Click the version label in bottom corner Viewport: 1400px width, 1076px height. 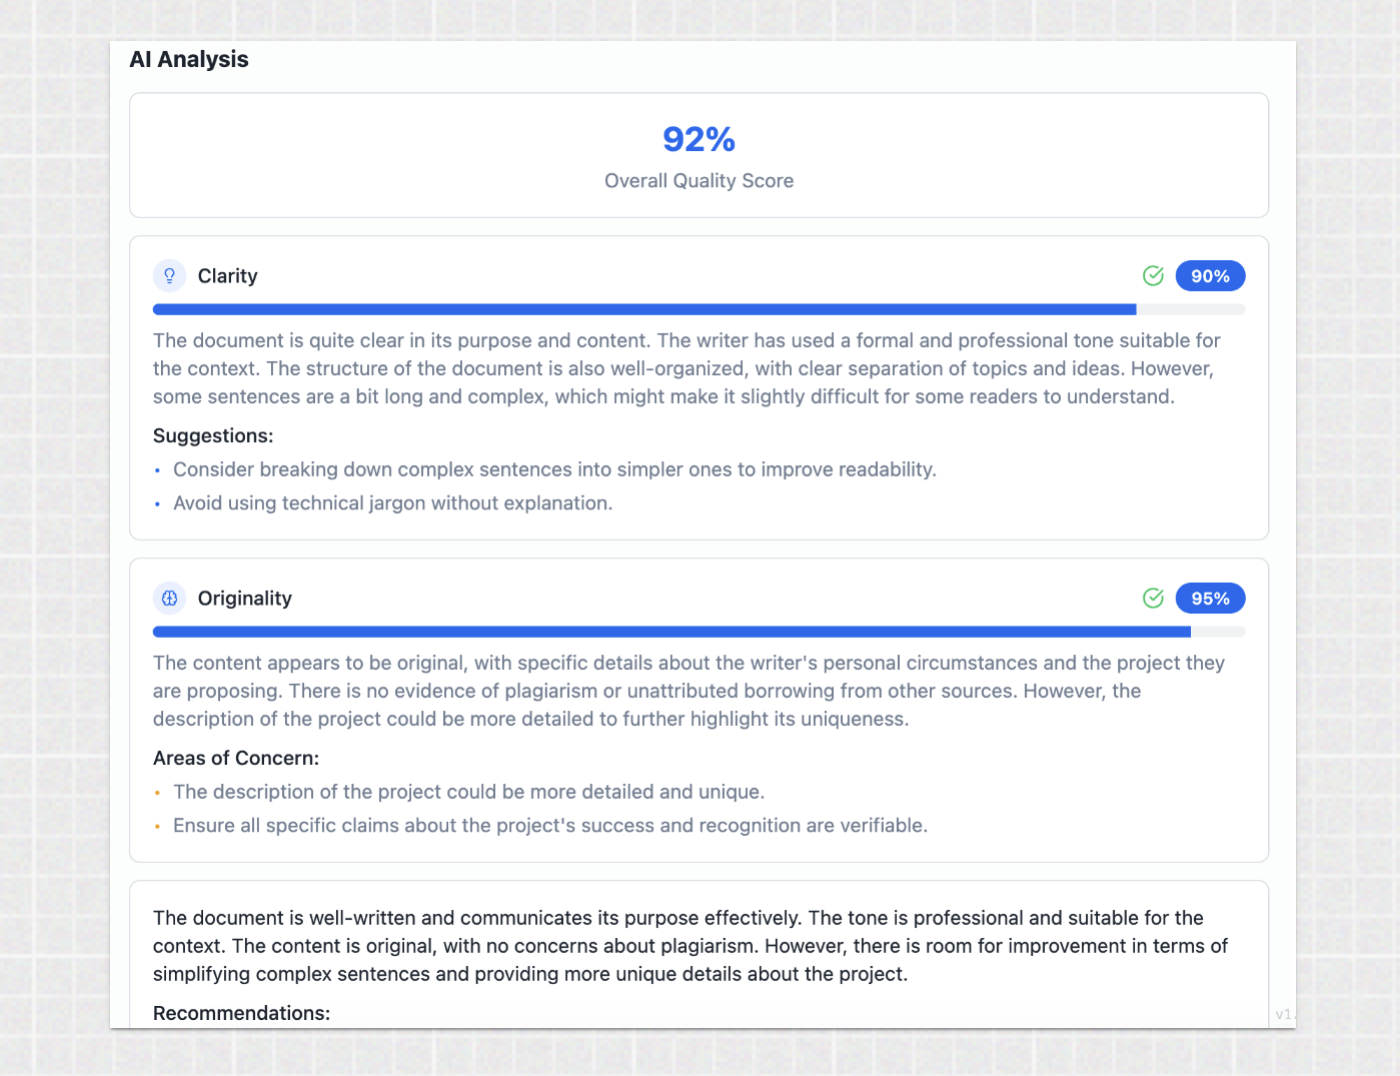pyautogui.click(x=1284, y=1014)
